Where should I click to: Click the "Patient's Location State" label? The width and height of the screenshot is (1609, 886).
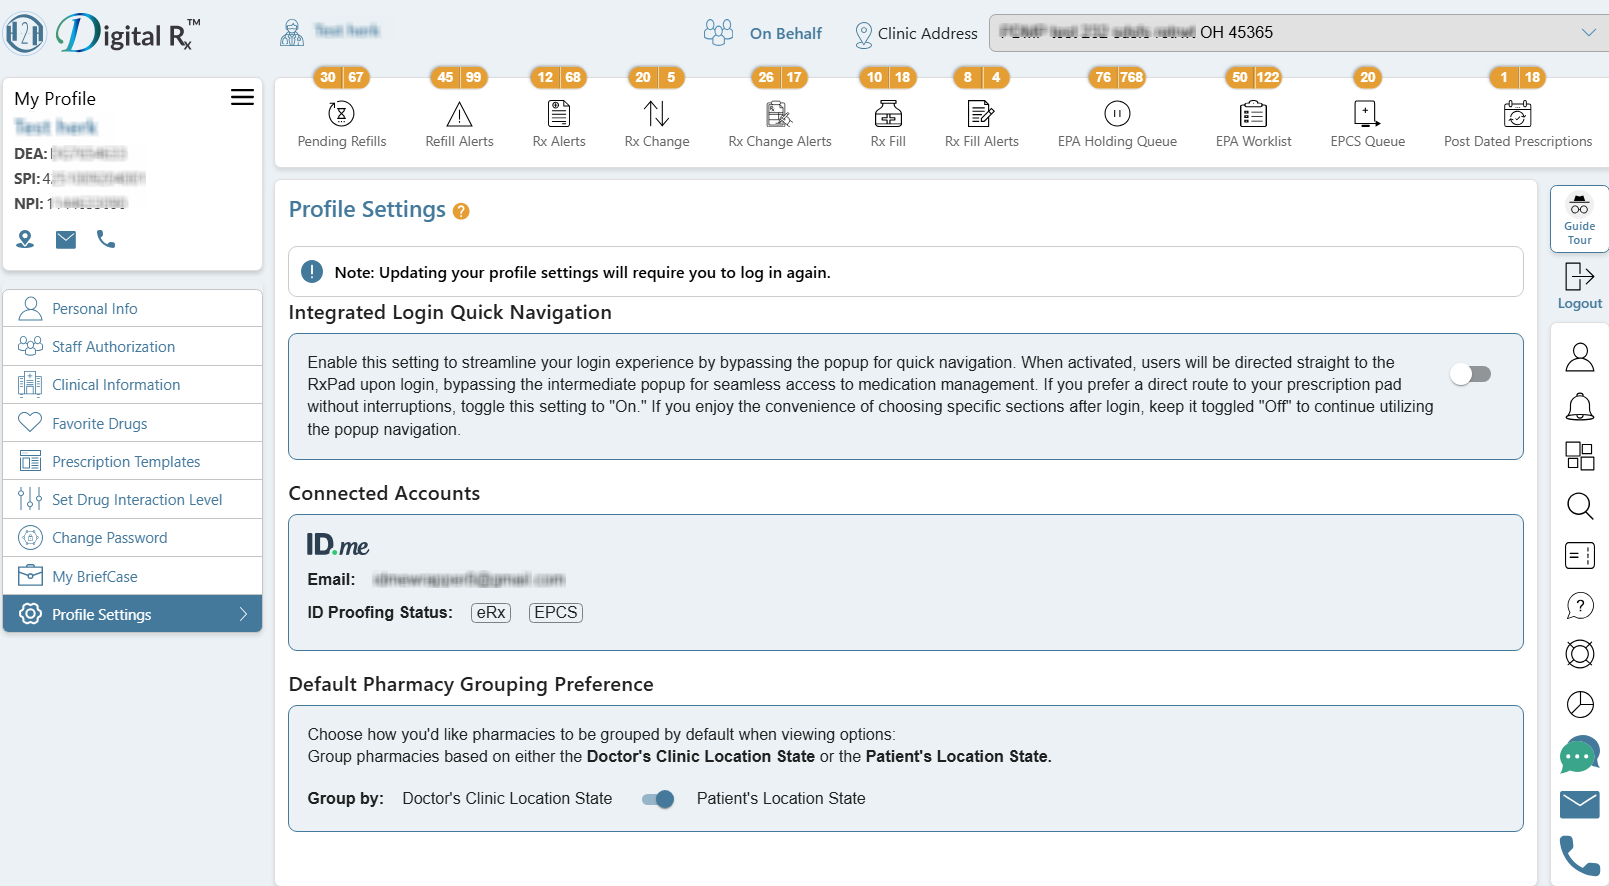(781, 799)
